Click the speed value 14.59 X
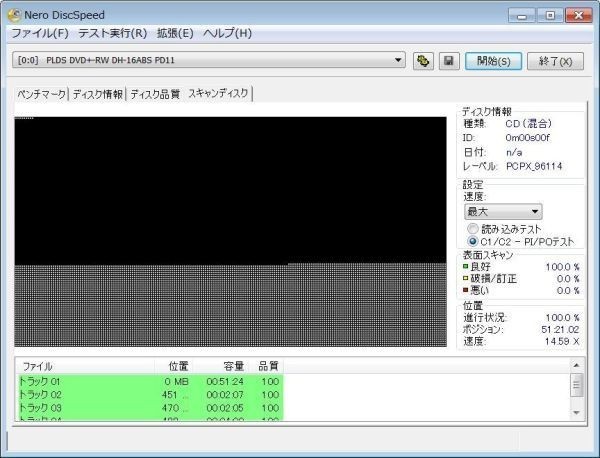Viewport: 600px width, 458px height. coord(562,341)
